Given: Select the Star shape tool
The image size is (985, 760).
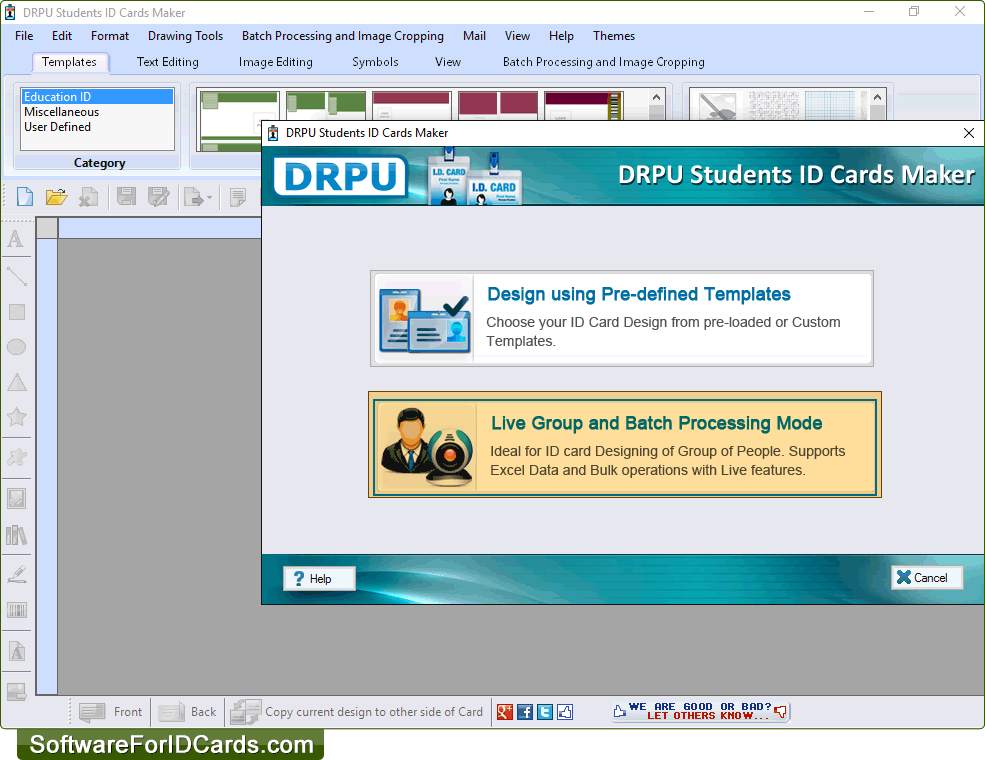Looking at the screenshot, I should 16,417.
